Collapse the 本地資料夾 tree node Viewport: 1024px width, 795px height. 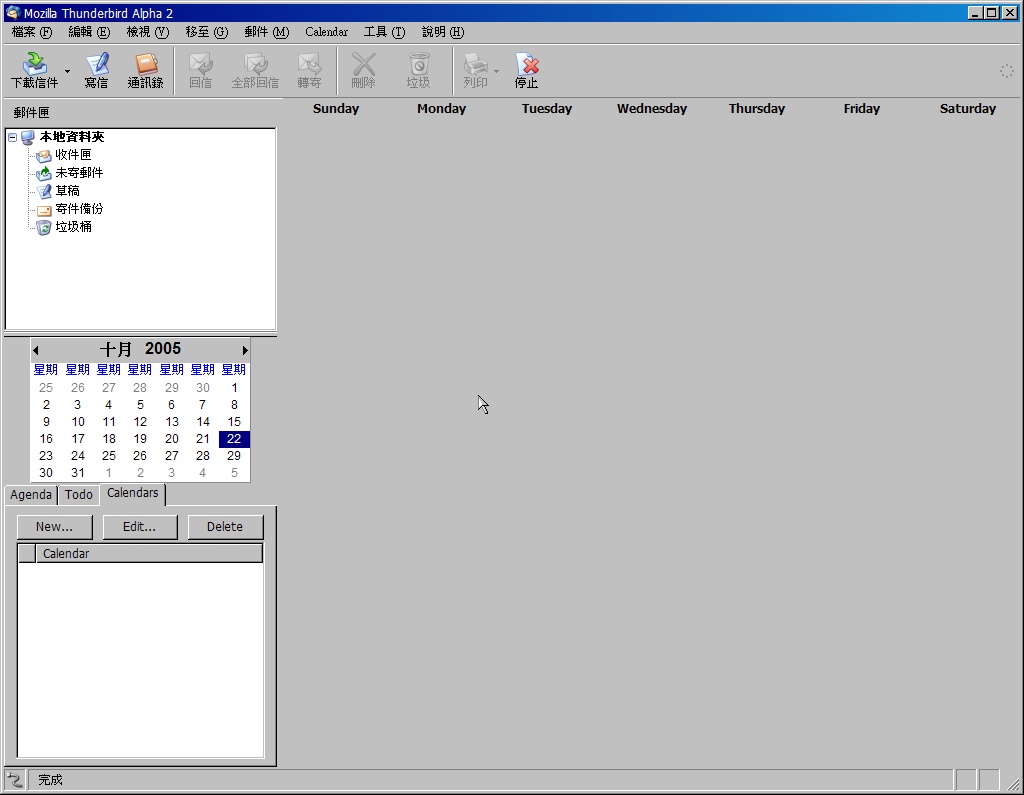[x=12, y=137]
